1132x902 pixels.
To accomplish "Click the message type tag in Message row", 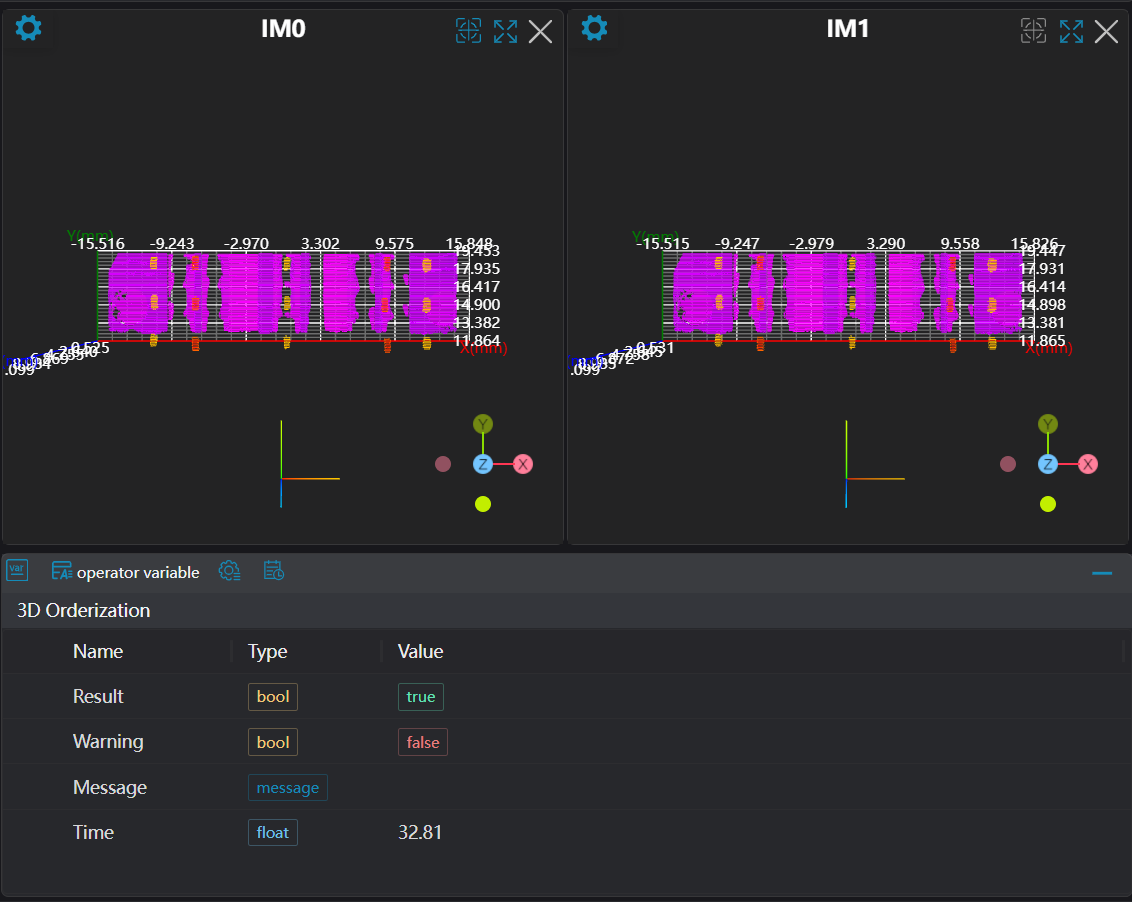I will click(287, 788).
